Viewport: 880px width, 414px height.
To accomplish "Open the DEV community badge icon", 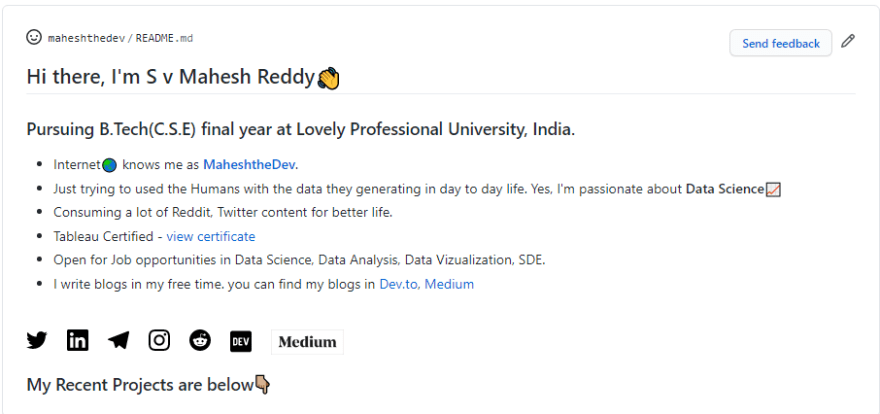I will click(x=241, y=341).
